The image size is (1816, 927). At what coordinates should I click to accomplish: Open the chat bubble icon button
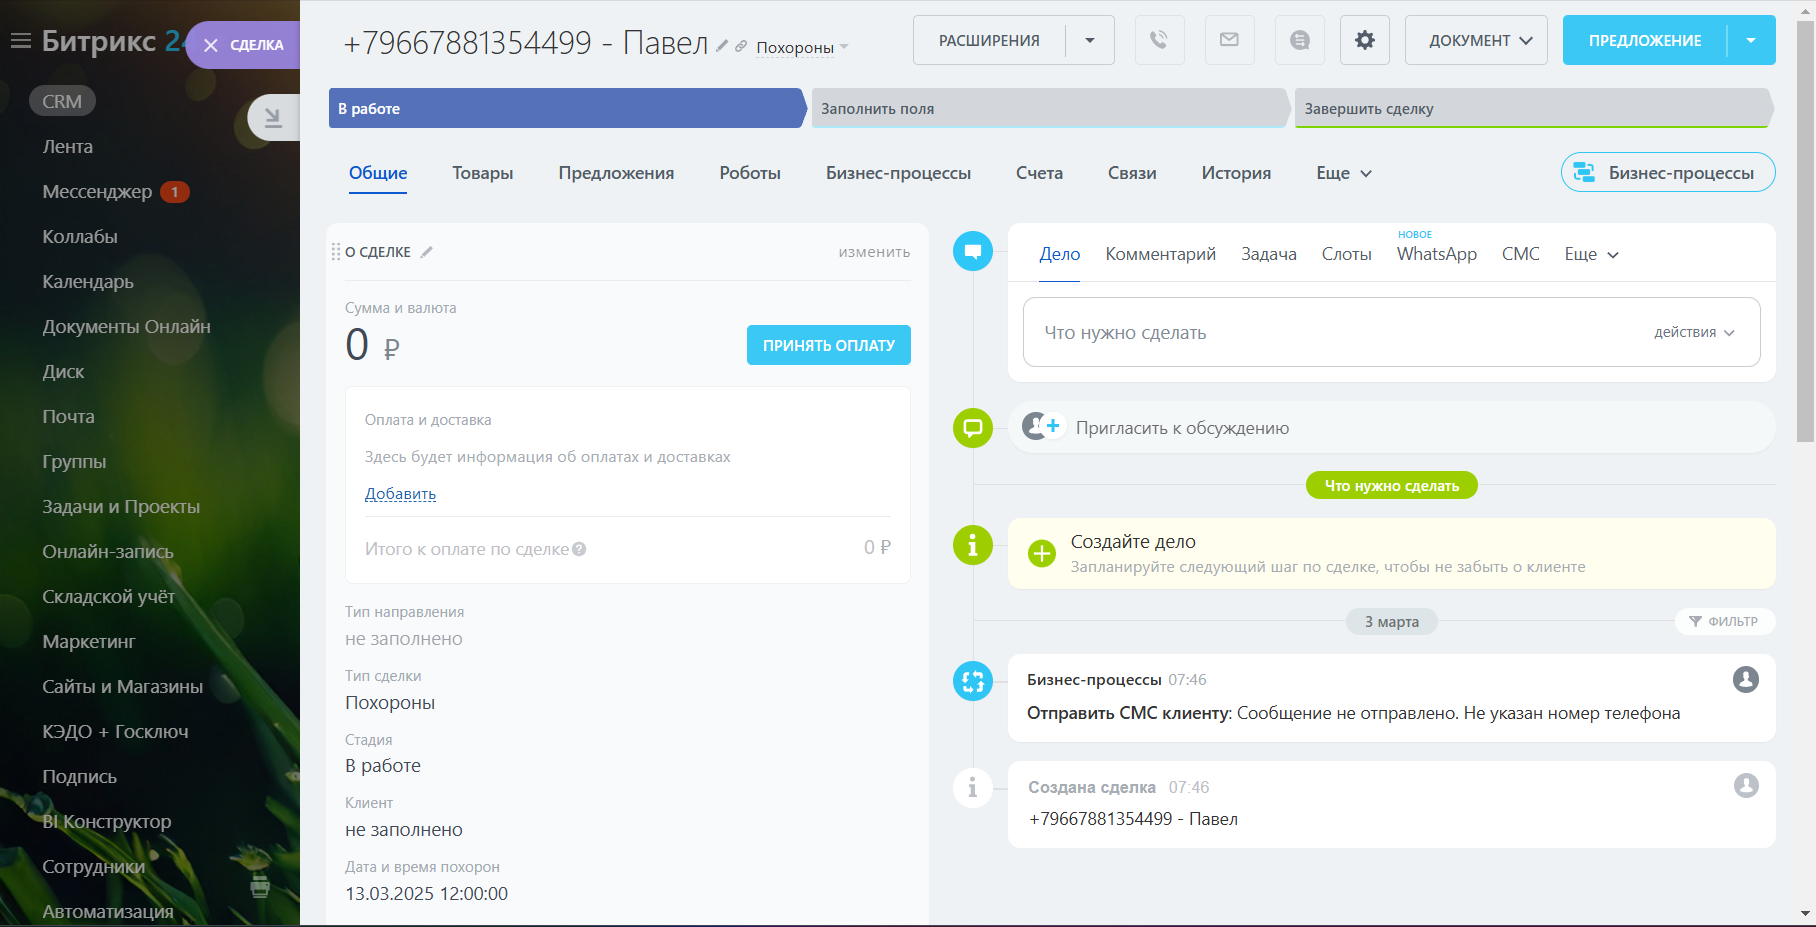[x=1299, y=40]
